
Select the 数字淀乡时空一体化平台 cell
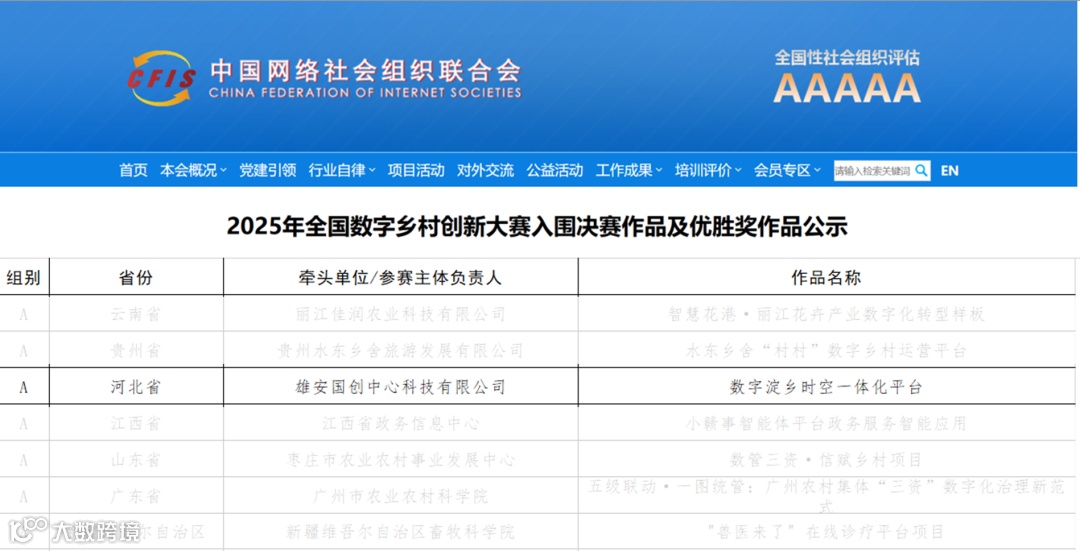[x=826, y=387]
